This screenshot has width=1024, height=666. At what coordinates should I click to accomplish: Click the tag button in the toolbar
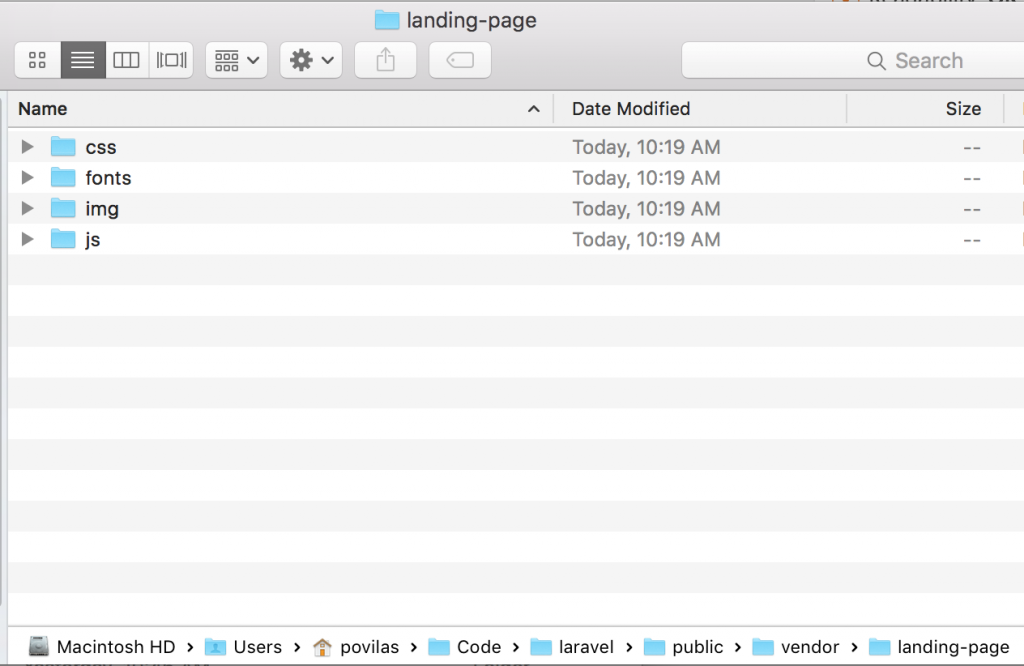point(460,60)
